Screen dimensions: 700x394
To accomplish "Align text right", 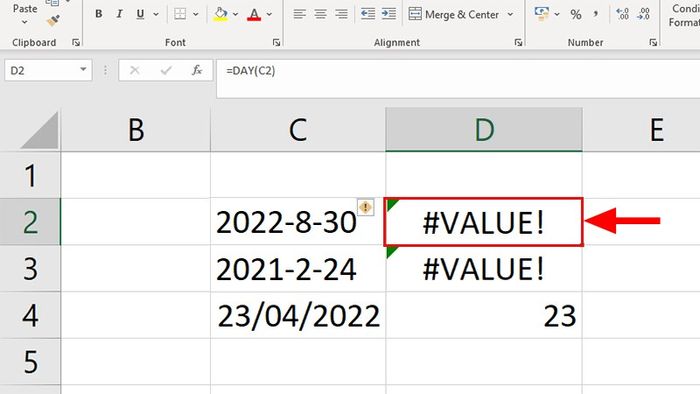I will [341, 14].
